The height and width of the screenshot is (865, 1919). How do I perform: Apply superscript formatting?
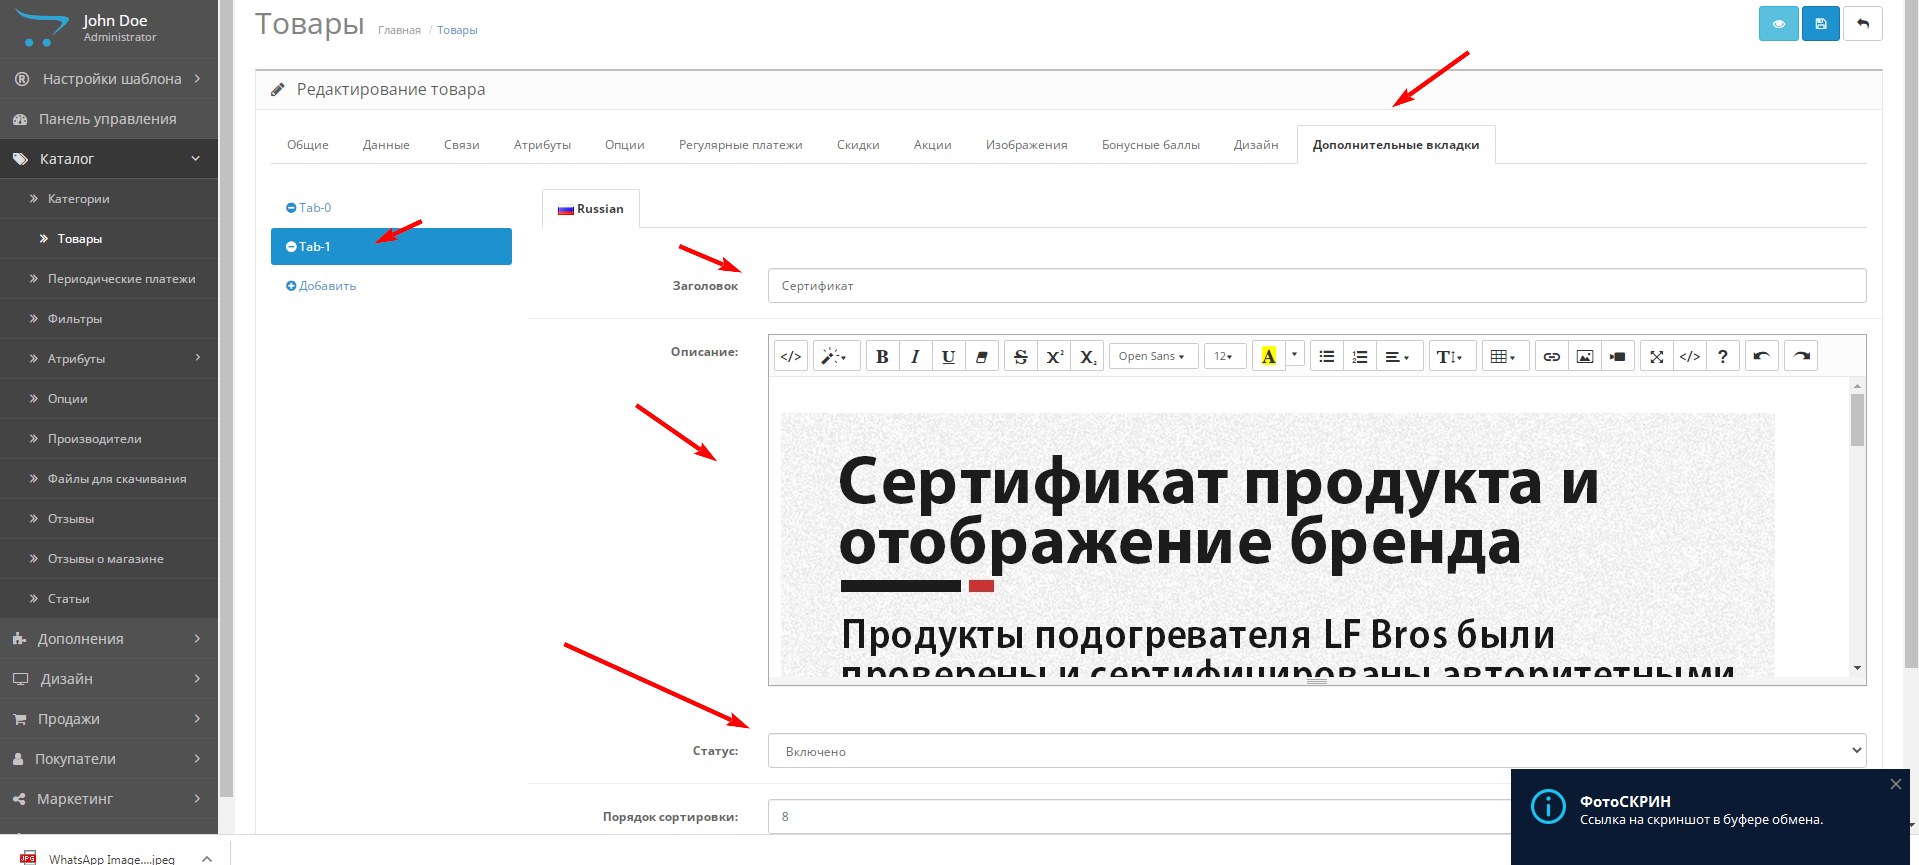1054,356
